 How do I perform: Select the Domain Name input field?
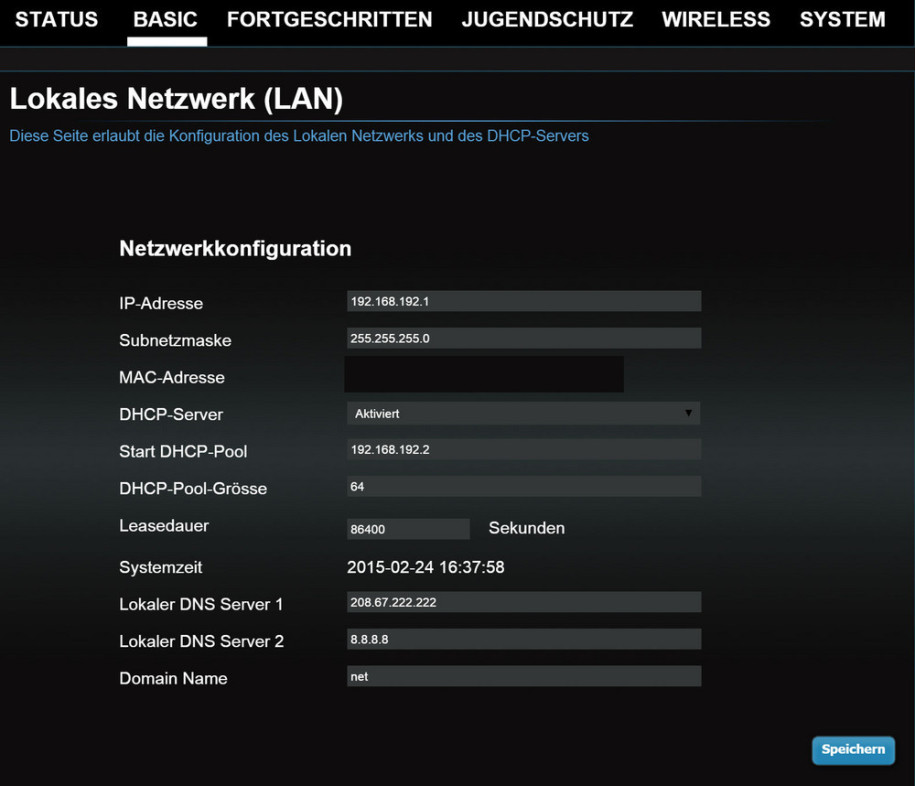pyautogui.click(x=524, y=676)
